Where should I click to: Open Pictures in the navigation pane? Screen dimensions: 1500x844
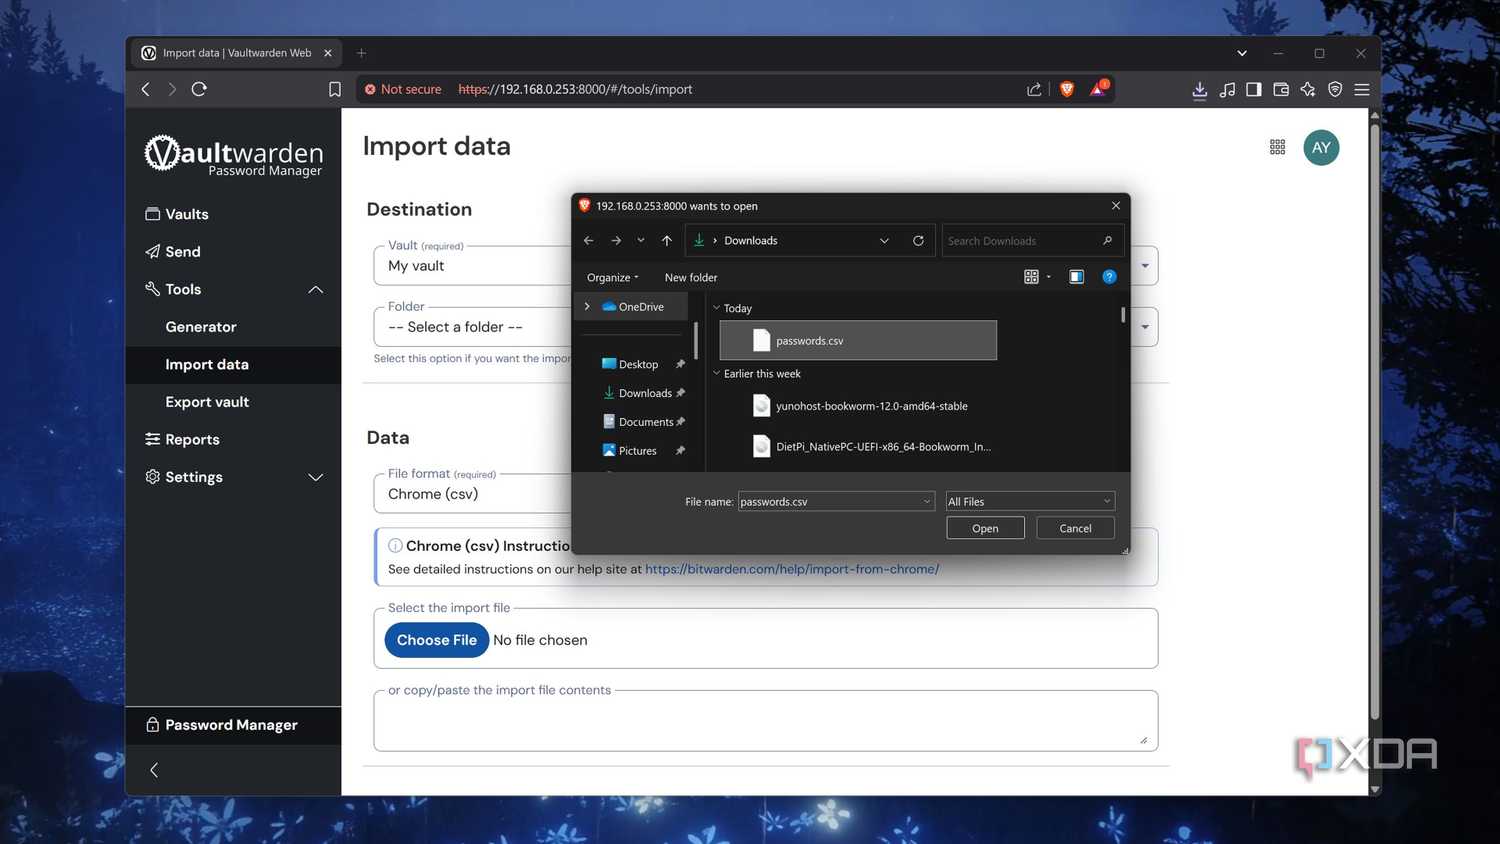click(x=638, y=451)
